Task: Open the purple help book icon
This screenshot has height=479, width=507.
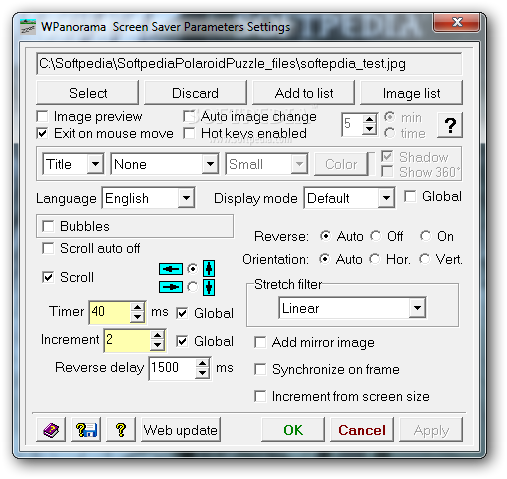Action: pos(51,430)
